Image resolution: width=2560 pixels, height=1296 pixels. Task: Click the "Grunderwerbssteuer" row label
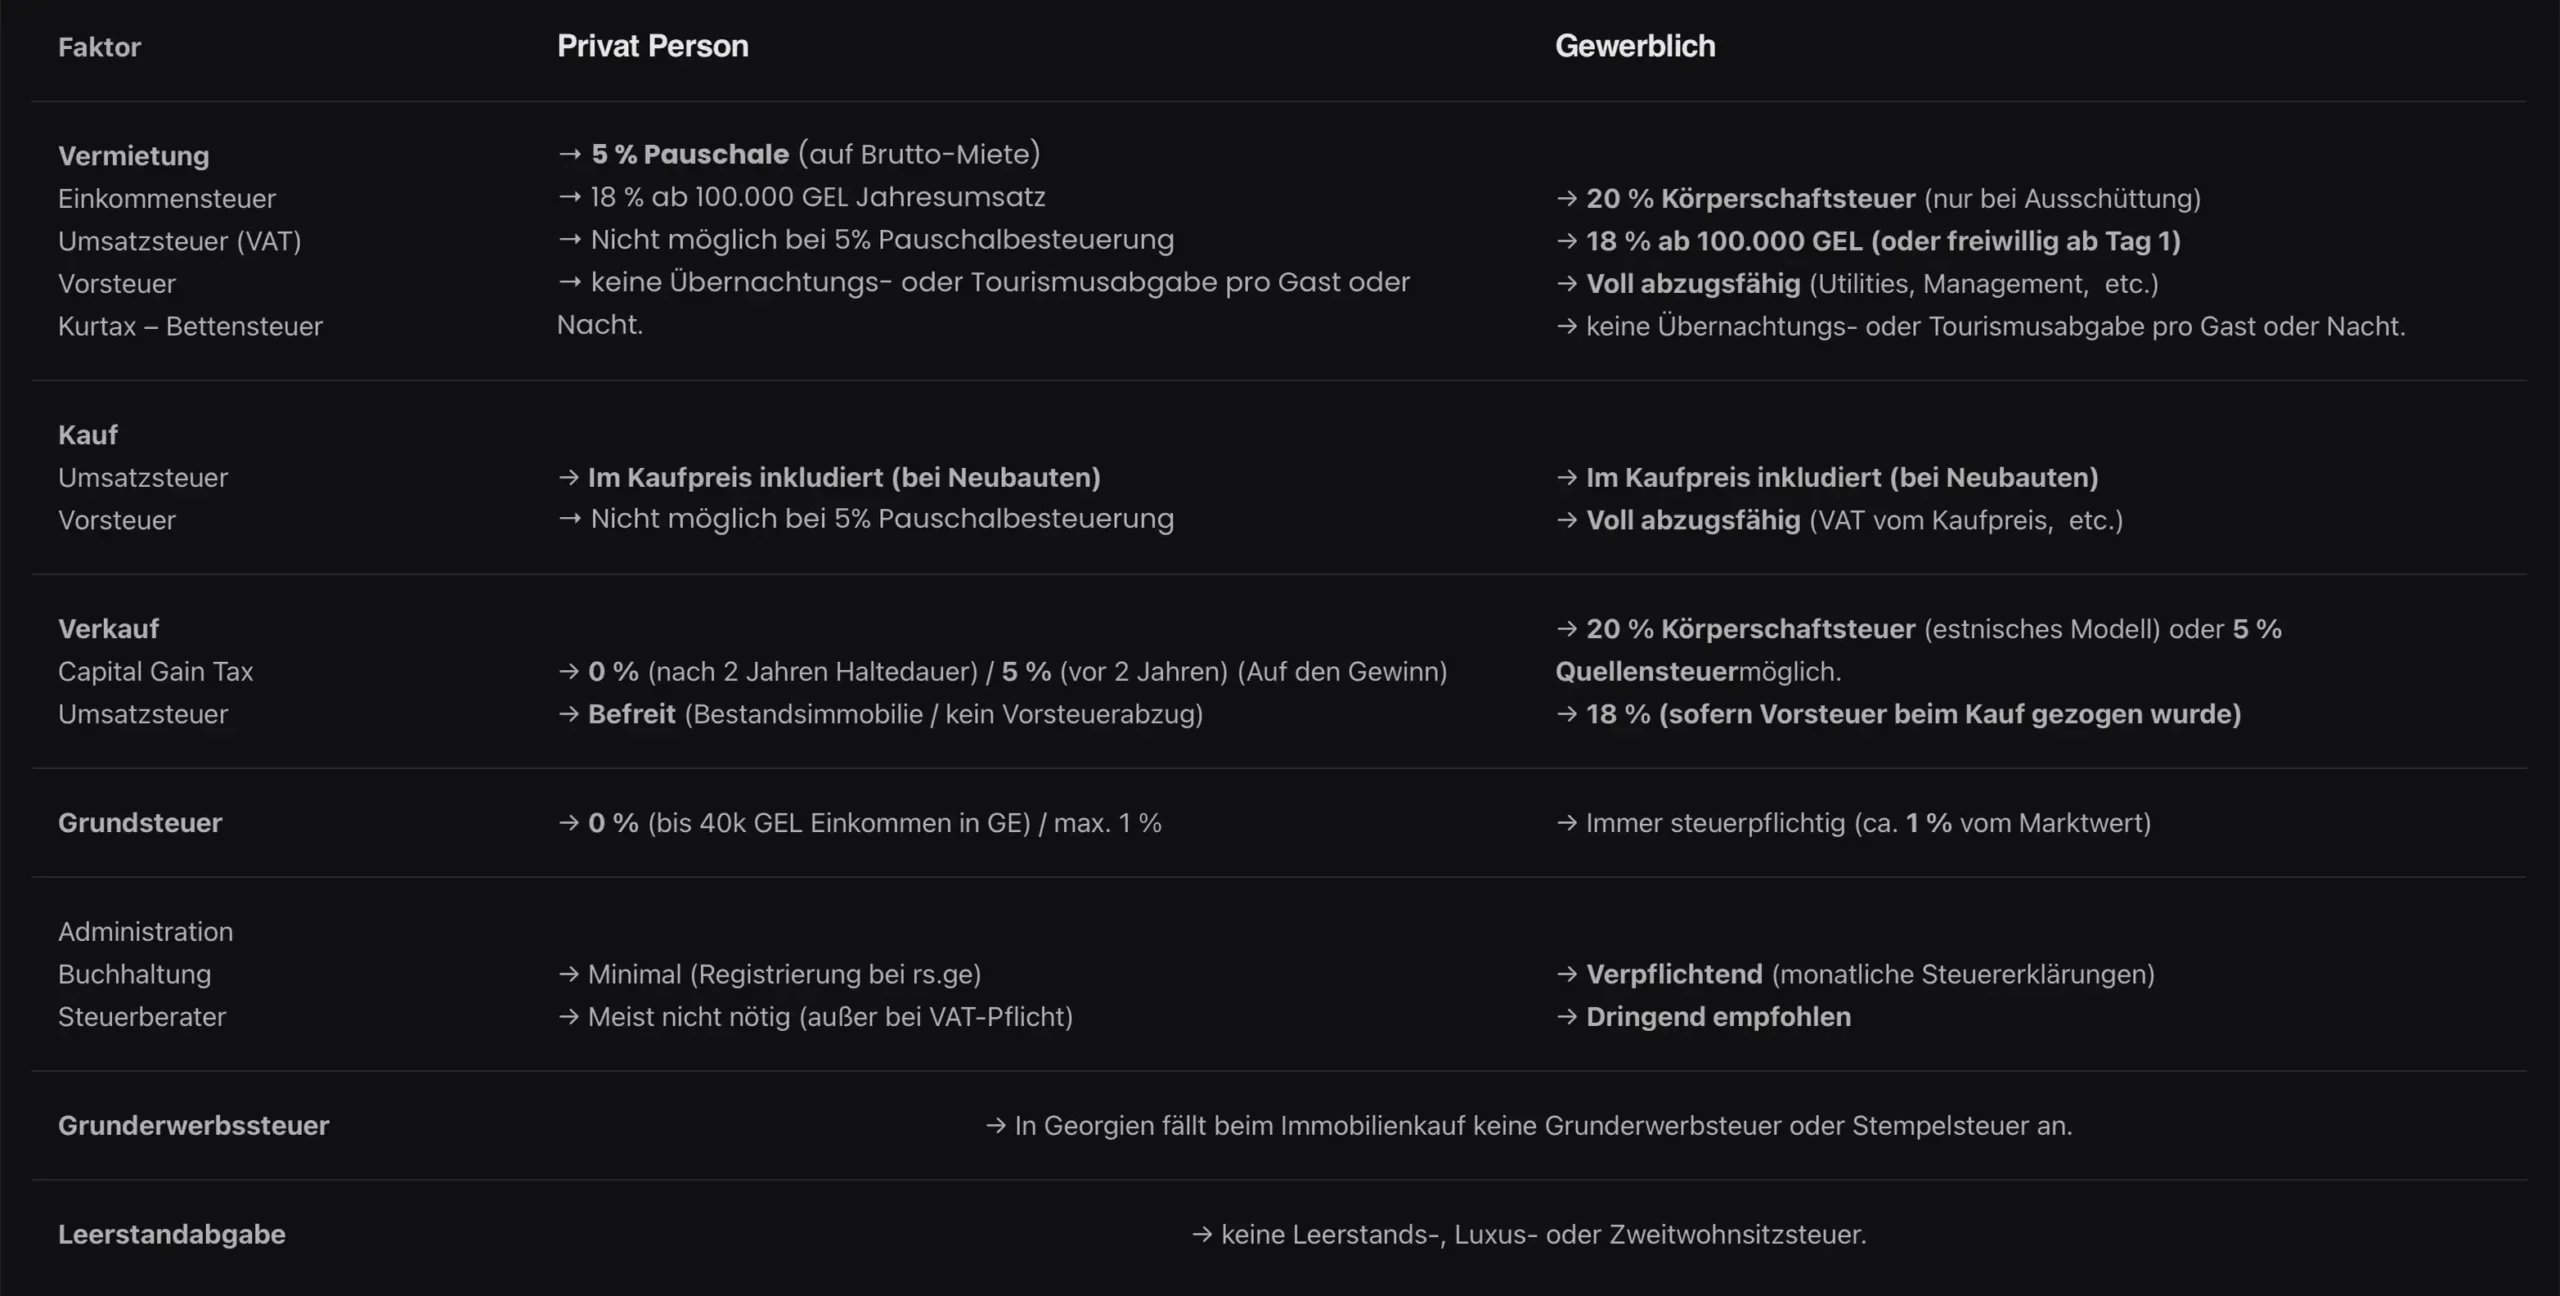[x=193, y=1126]
